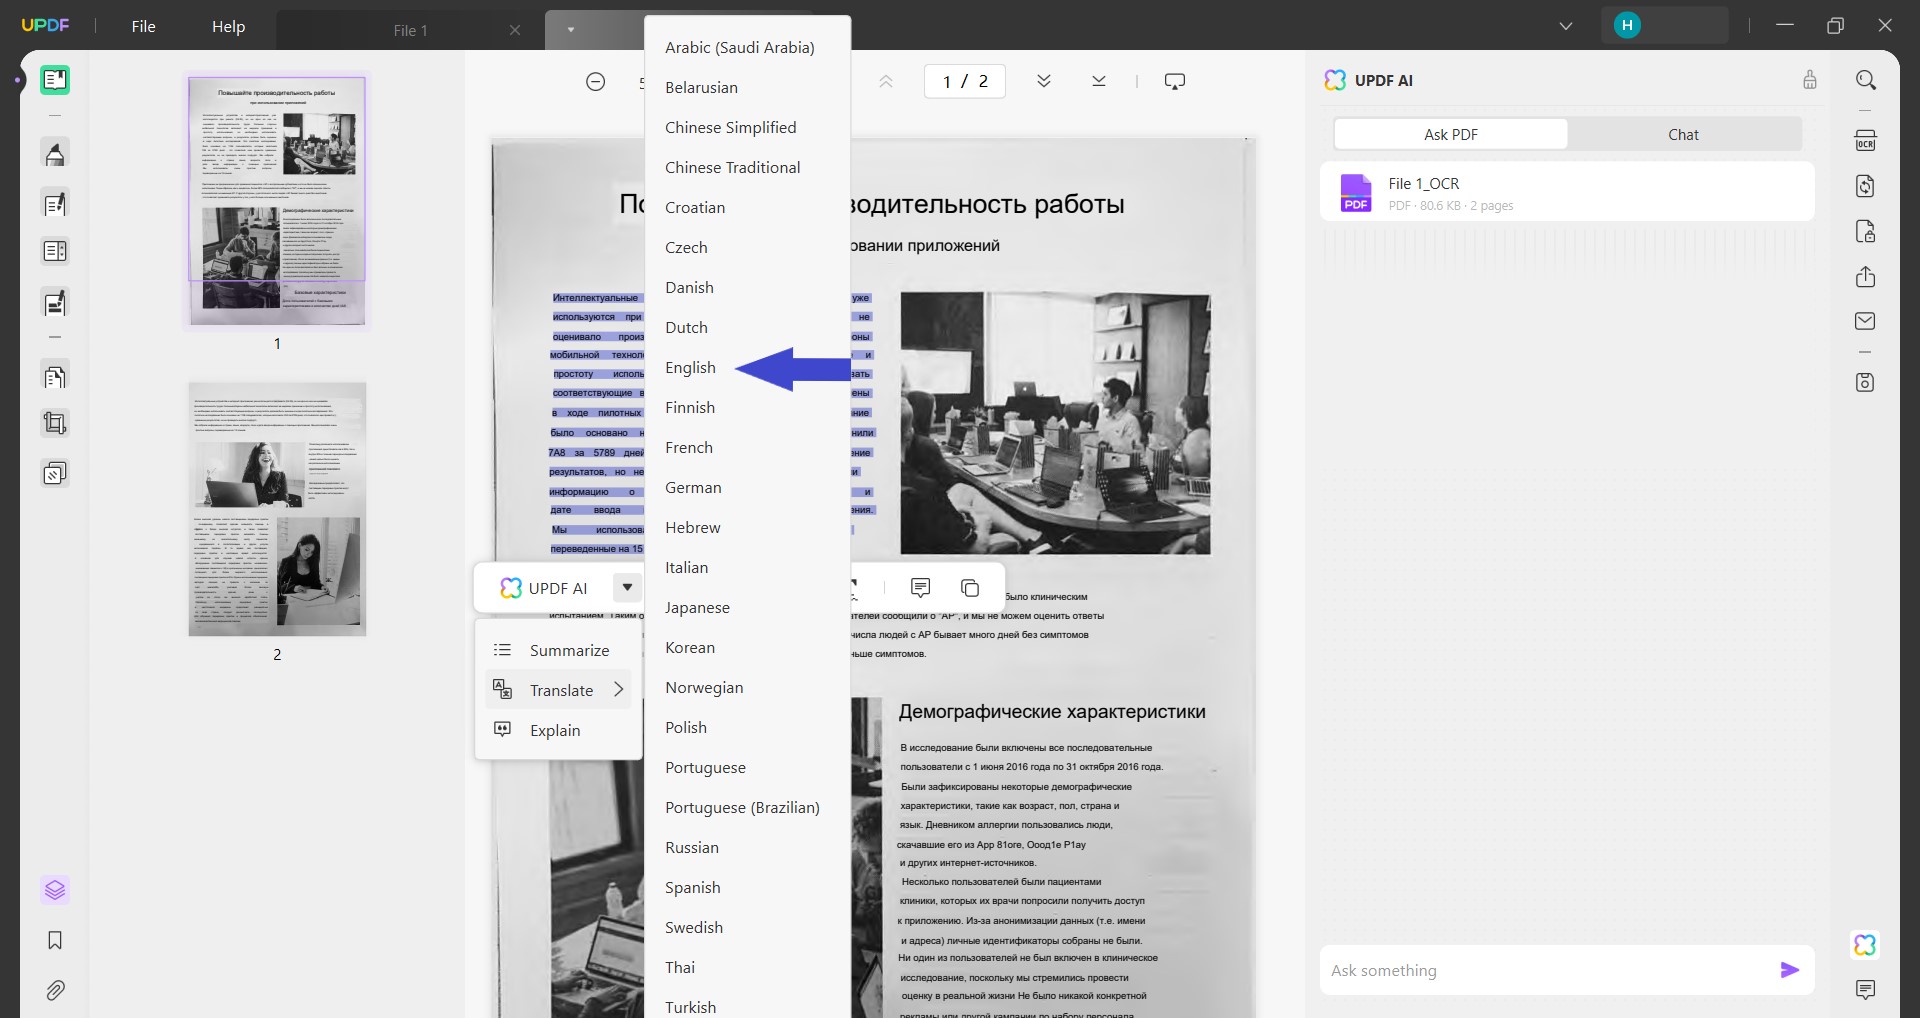Pin the UPDF AI panel with lock toggle
Viewport: 1920px width, 1018px height.
[1810, 80]
